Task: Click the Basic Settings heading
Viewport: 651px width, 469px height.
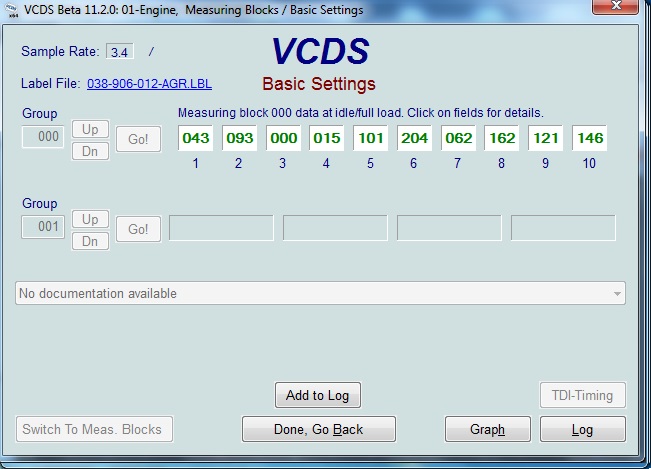Action: coord(319,84)
